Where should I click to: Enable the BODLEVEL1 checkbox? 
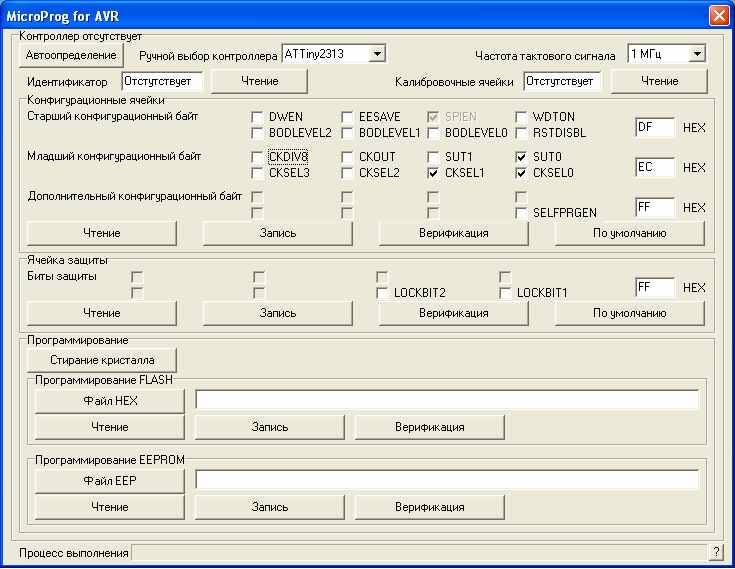pos(347,133)
